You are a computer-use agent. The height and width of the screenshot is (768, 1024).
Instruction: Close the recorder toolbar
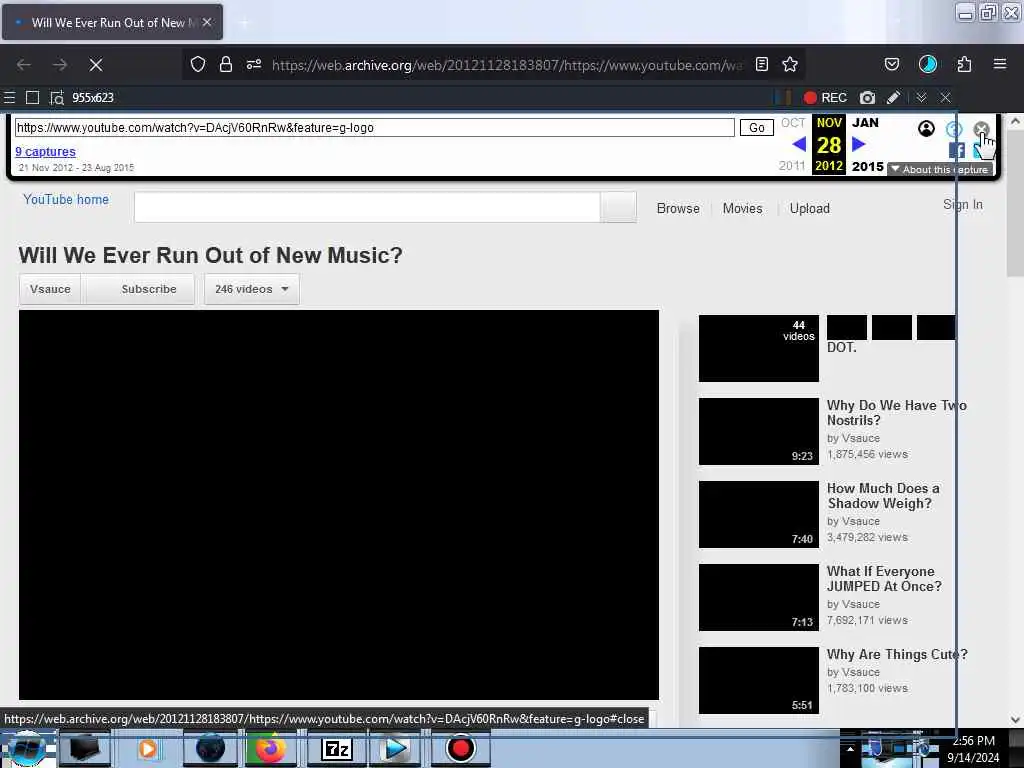(x=945, y=97)
